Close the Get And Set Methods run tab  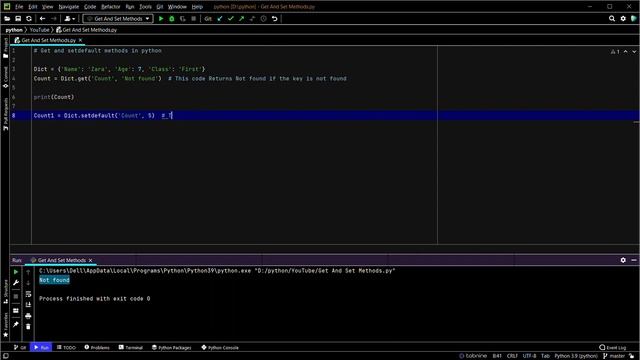[x=91, y=260]
